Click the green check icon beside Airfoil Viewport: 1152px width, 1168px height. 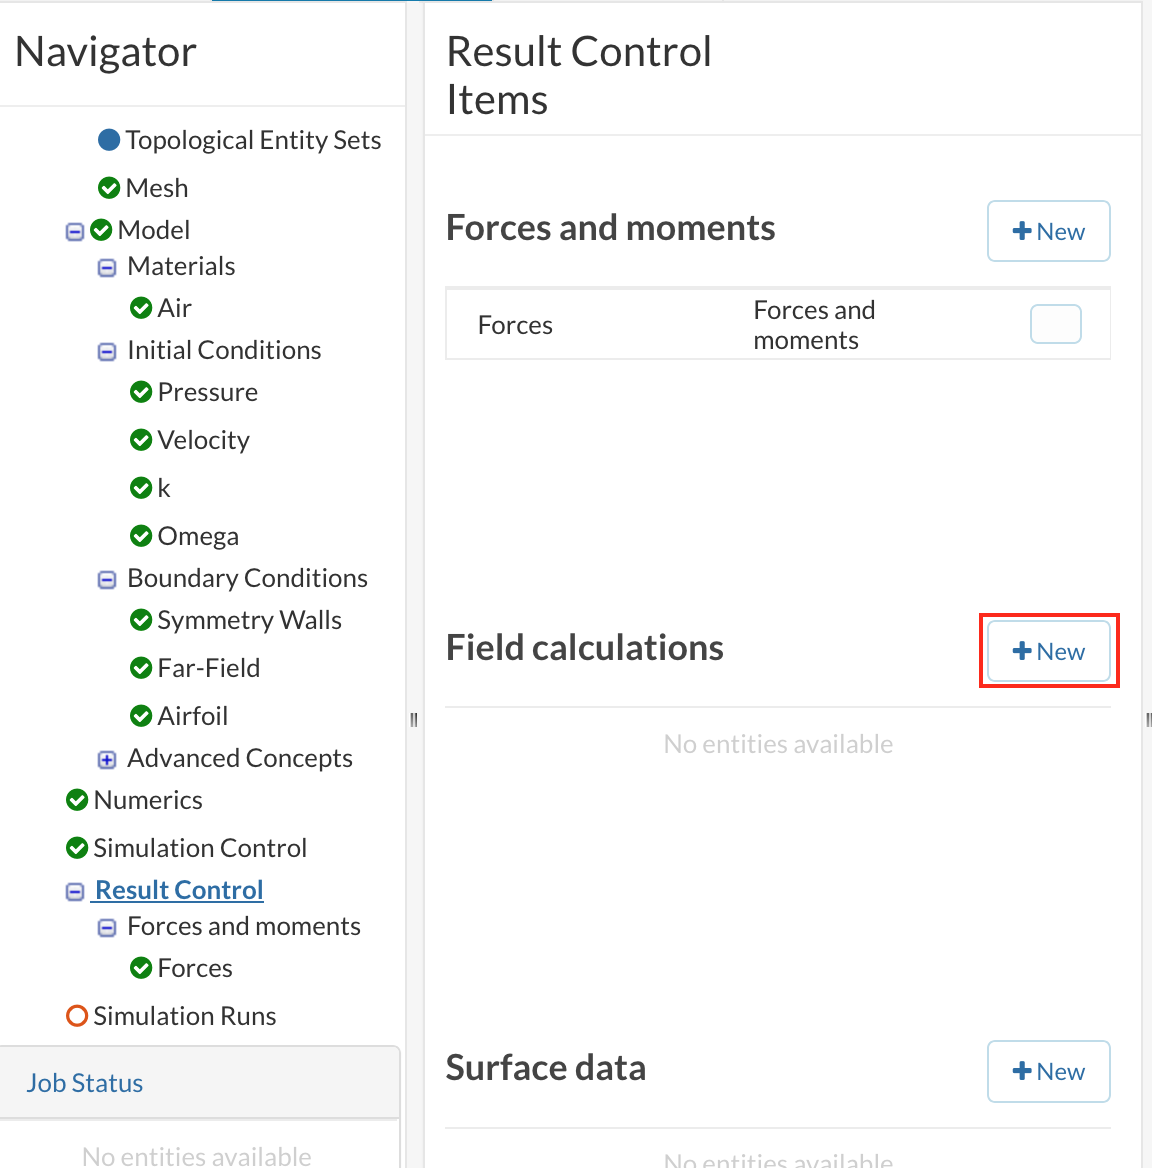pos(141,716)
